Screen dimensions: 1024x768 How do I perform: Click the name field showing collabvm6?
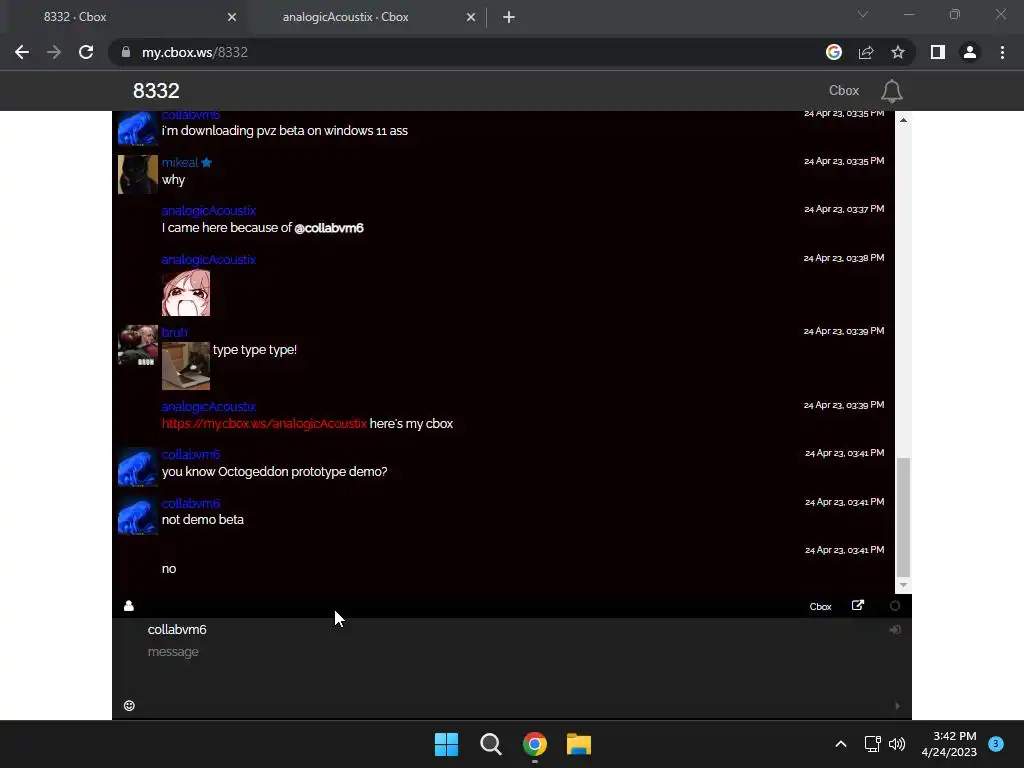511,630
